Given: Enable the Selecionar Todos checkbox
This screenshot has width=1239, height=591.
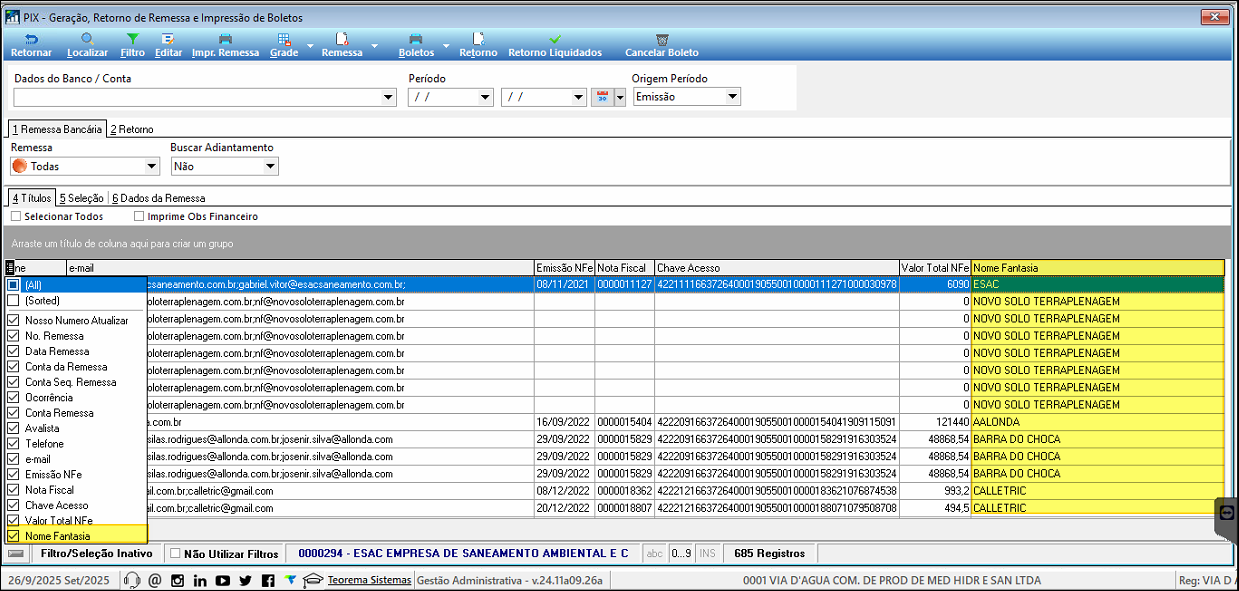Looking at the screenshot, I should pyautogui.click(x=16, y=216).
